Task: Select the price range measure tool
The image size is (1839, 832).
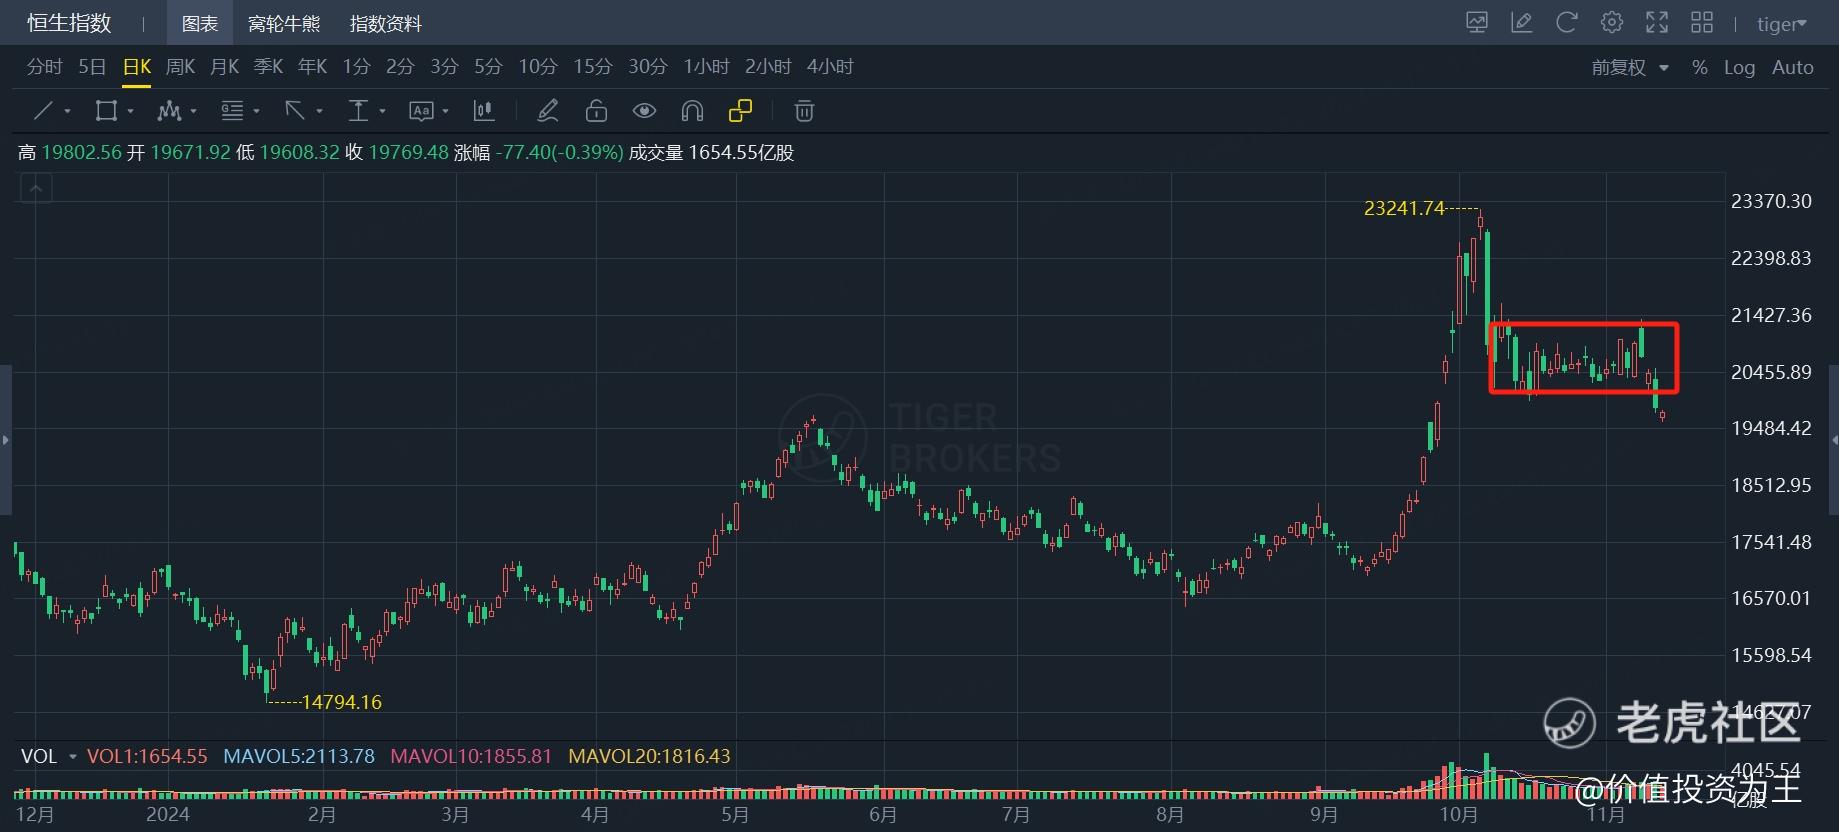Action: 358,111
